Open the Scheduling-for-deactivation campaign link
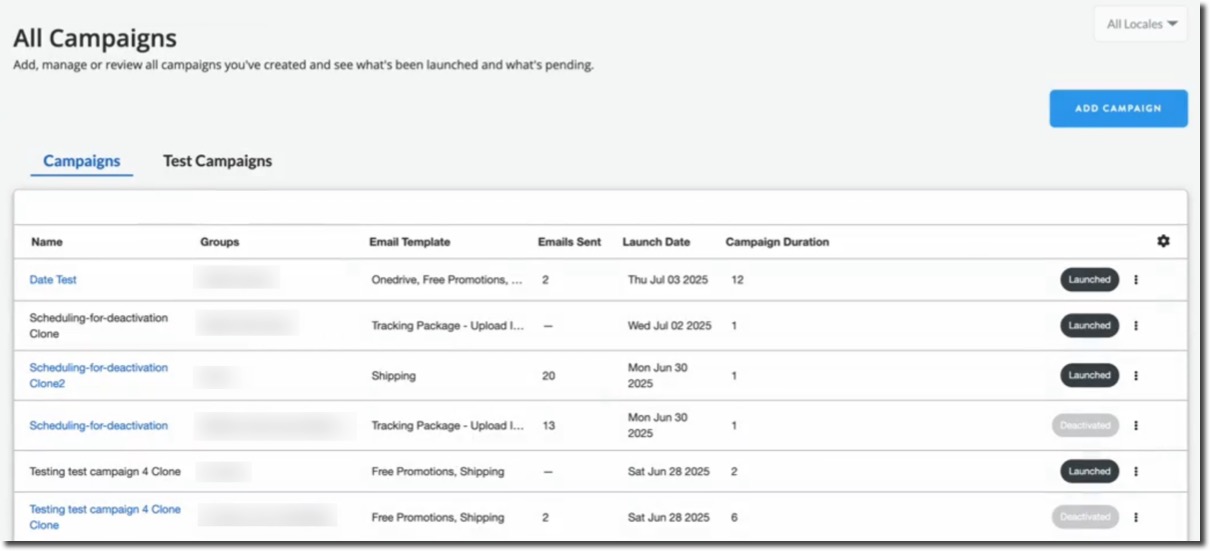 coord(98,426)
